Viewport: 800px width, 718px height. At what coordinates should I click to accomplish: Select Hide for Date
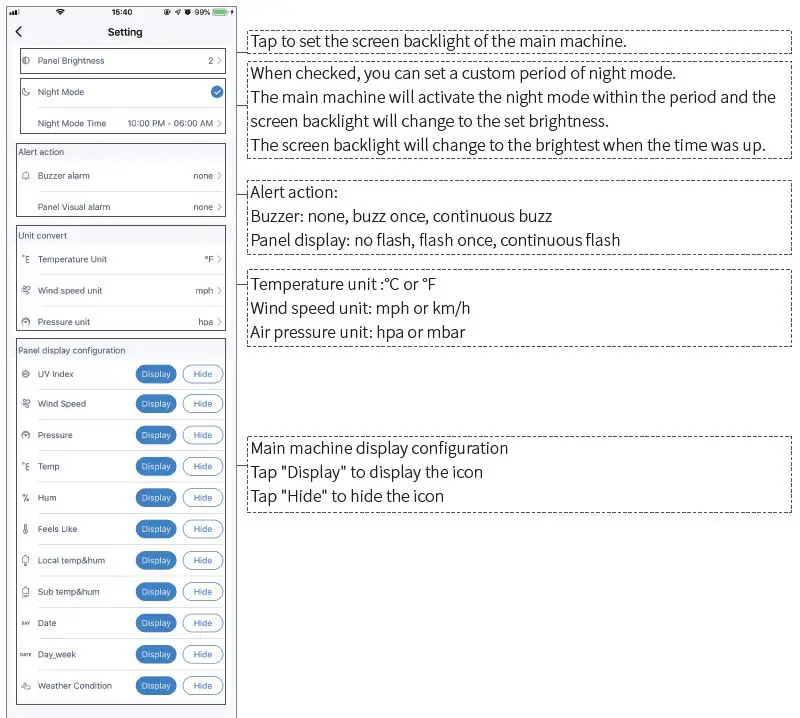(x=203, y=623)
